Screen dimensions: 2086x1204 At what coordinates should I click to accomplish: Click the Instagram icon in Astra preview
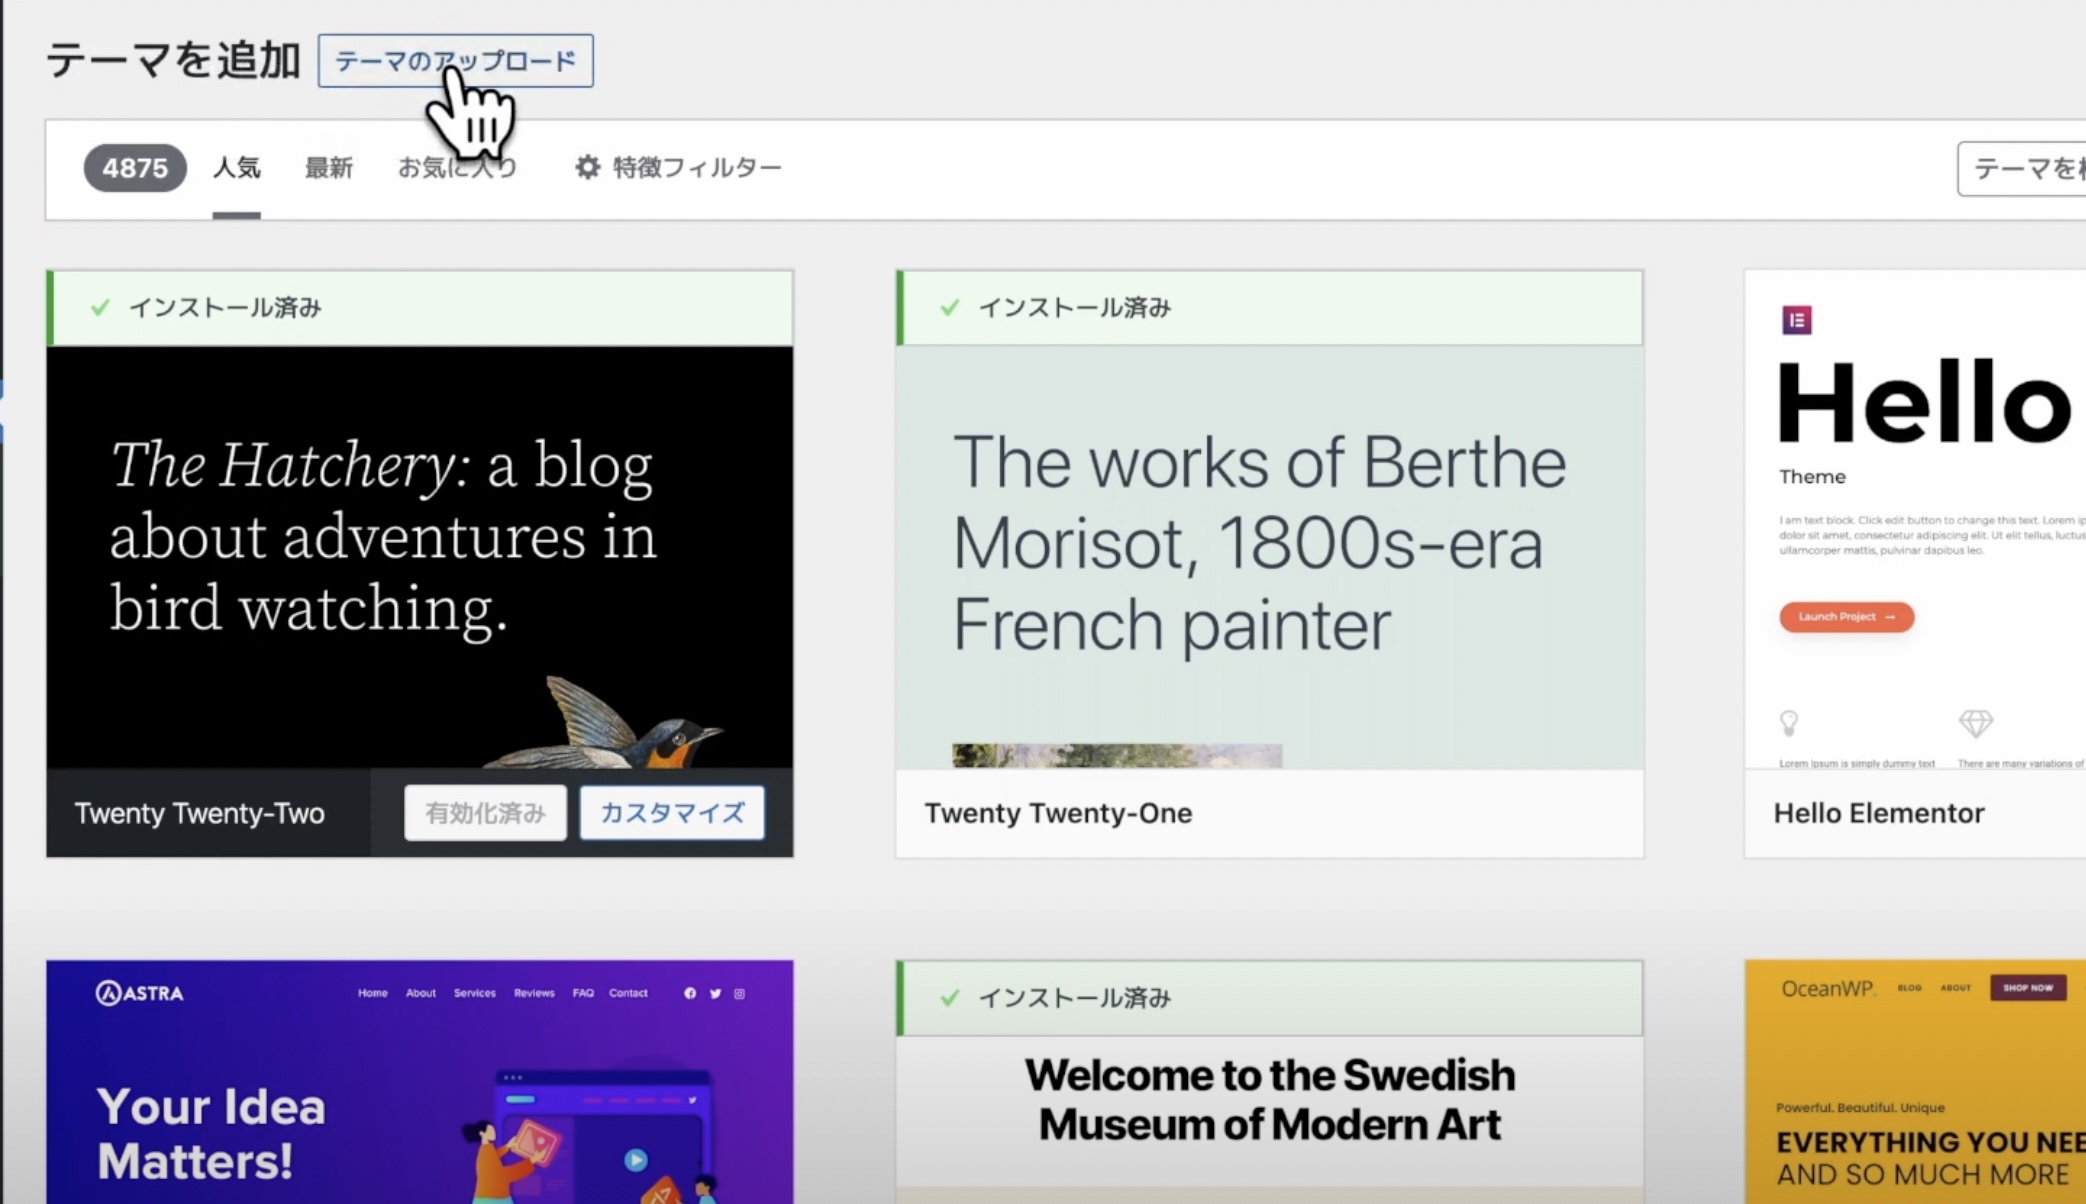click(x=740, y=993)
